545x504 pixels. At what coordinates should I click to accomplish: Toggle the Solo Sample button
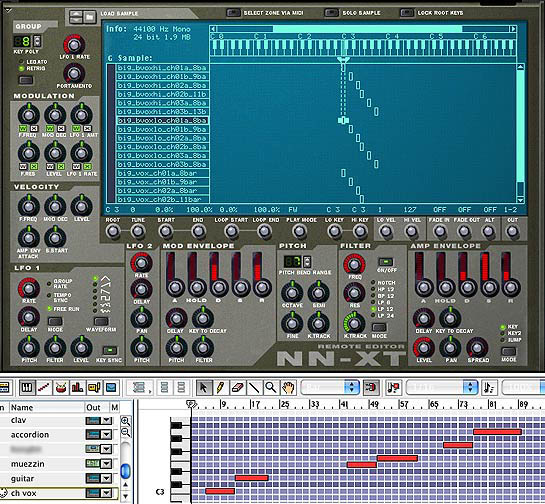332,13
